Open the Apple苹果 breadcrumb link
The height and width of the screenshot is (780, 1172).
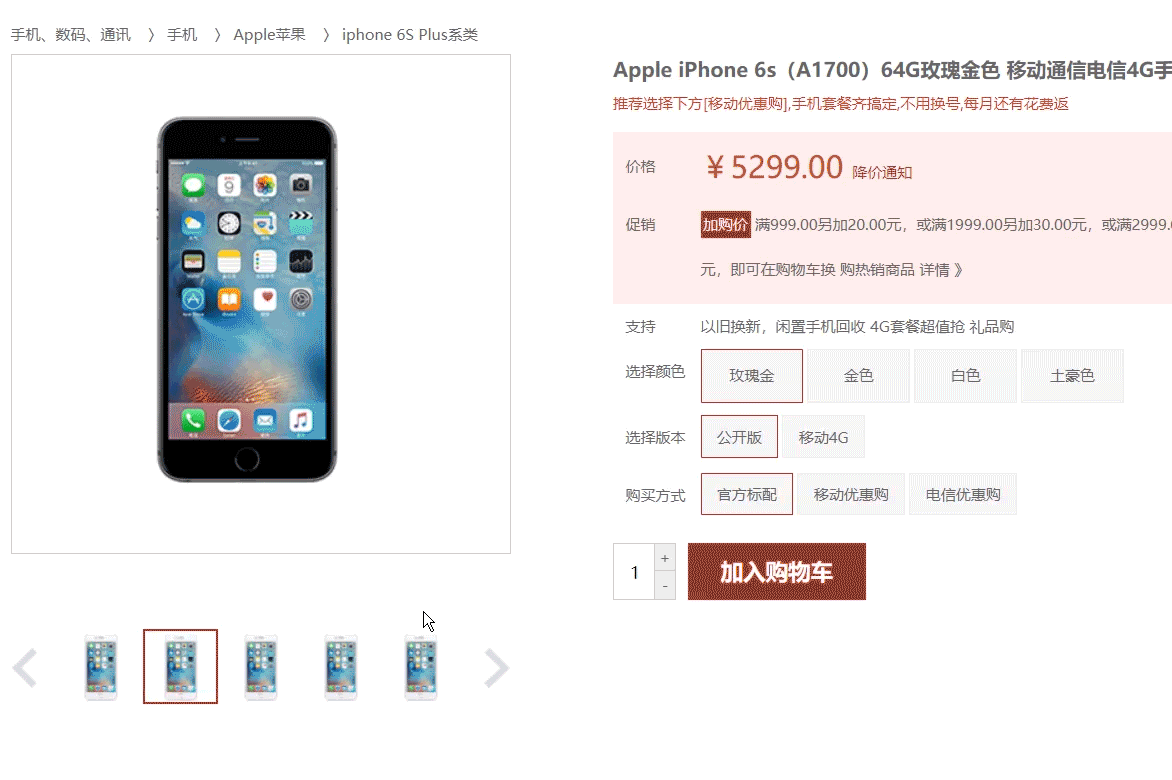coord(270,34)
